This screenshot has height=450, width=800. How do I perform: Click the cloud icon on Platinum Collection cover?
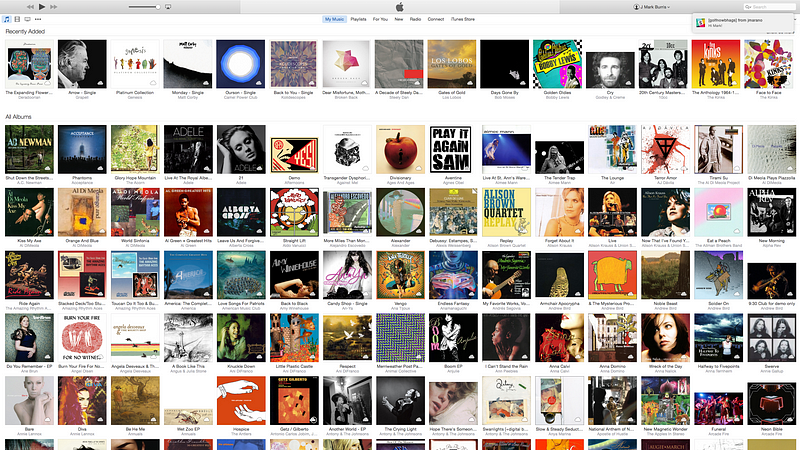pyautogui.click(x=153, y=83)
